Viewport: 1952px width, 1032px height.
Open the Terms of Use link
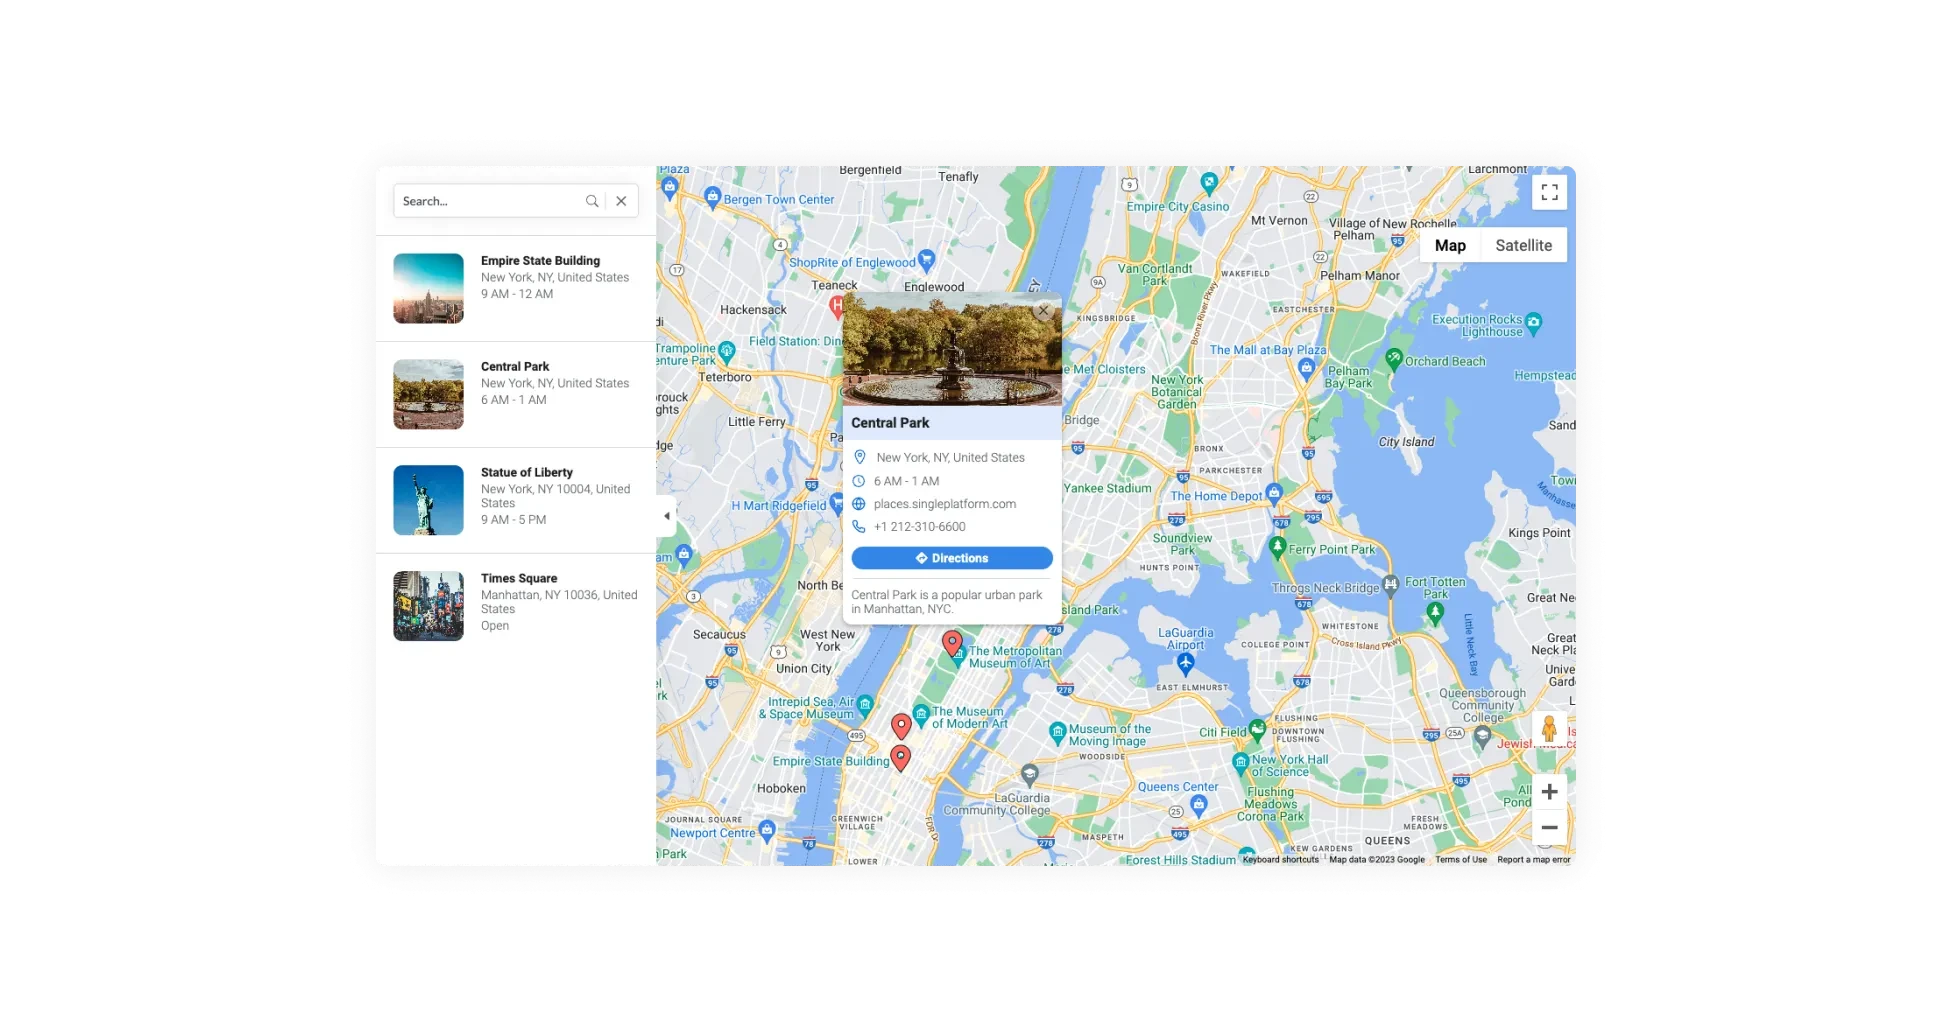pos(1461,859)
